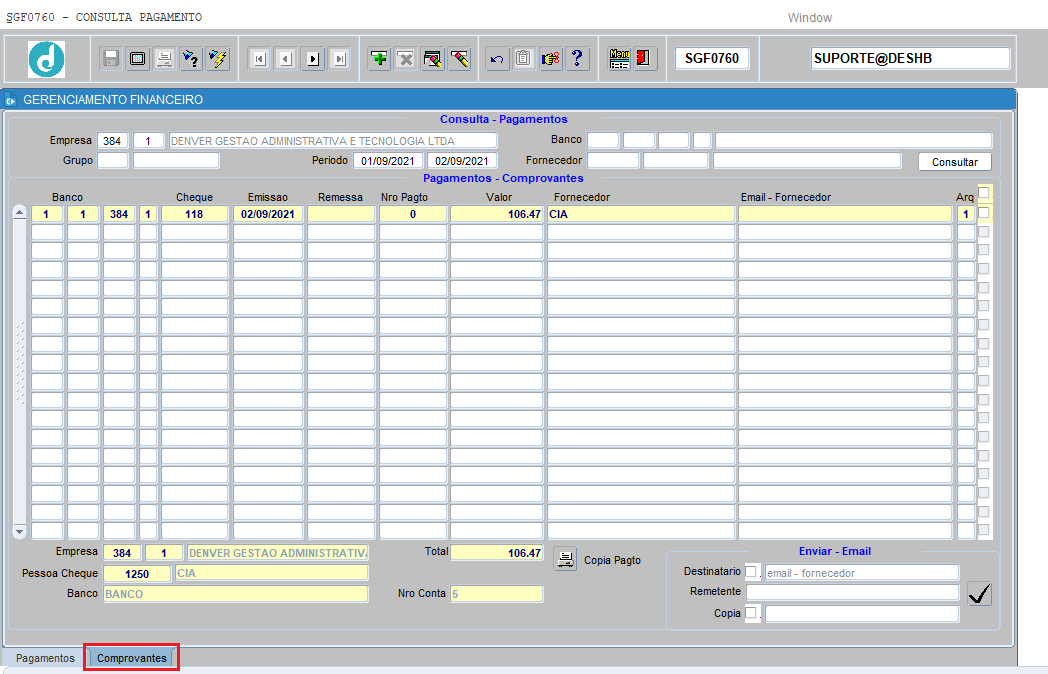Toggle the select-all checkbox above Arq column
Viewport: 1048px width, 674px height.
click(x=983, y=193)
